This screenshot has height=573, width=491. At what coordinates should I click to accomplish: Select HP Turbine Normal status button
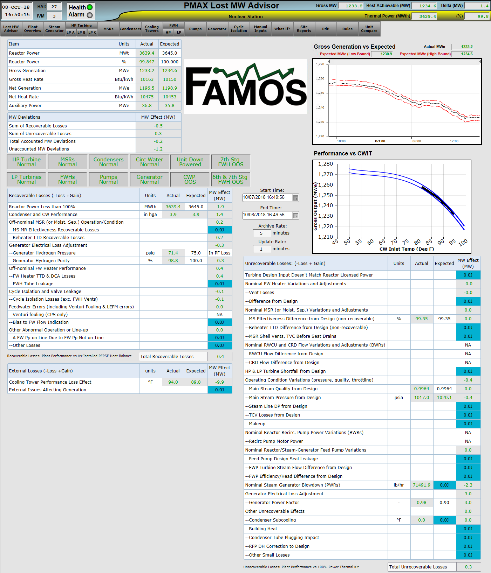pyautogui.click(x=27, y=162)
